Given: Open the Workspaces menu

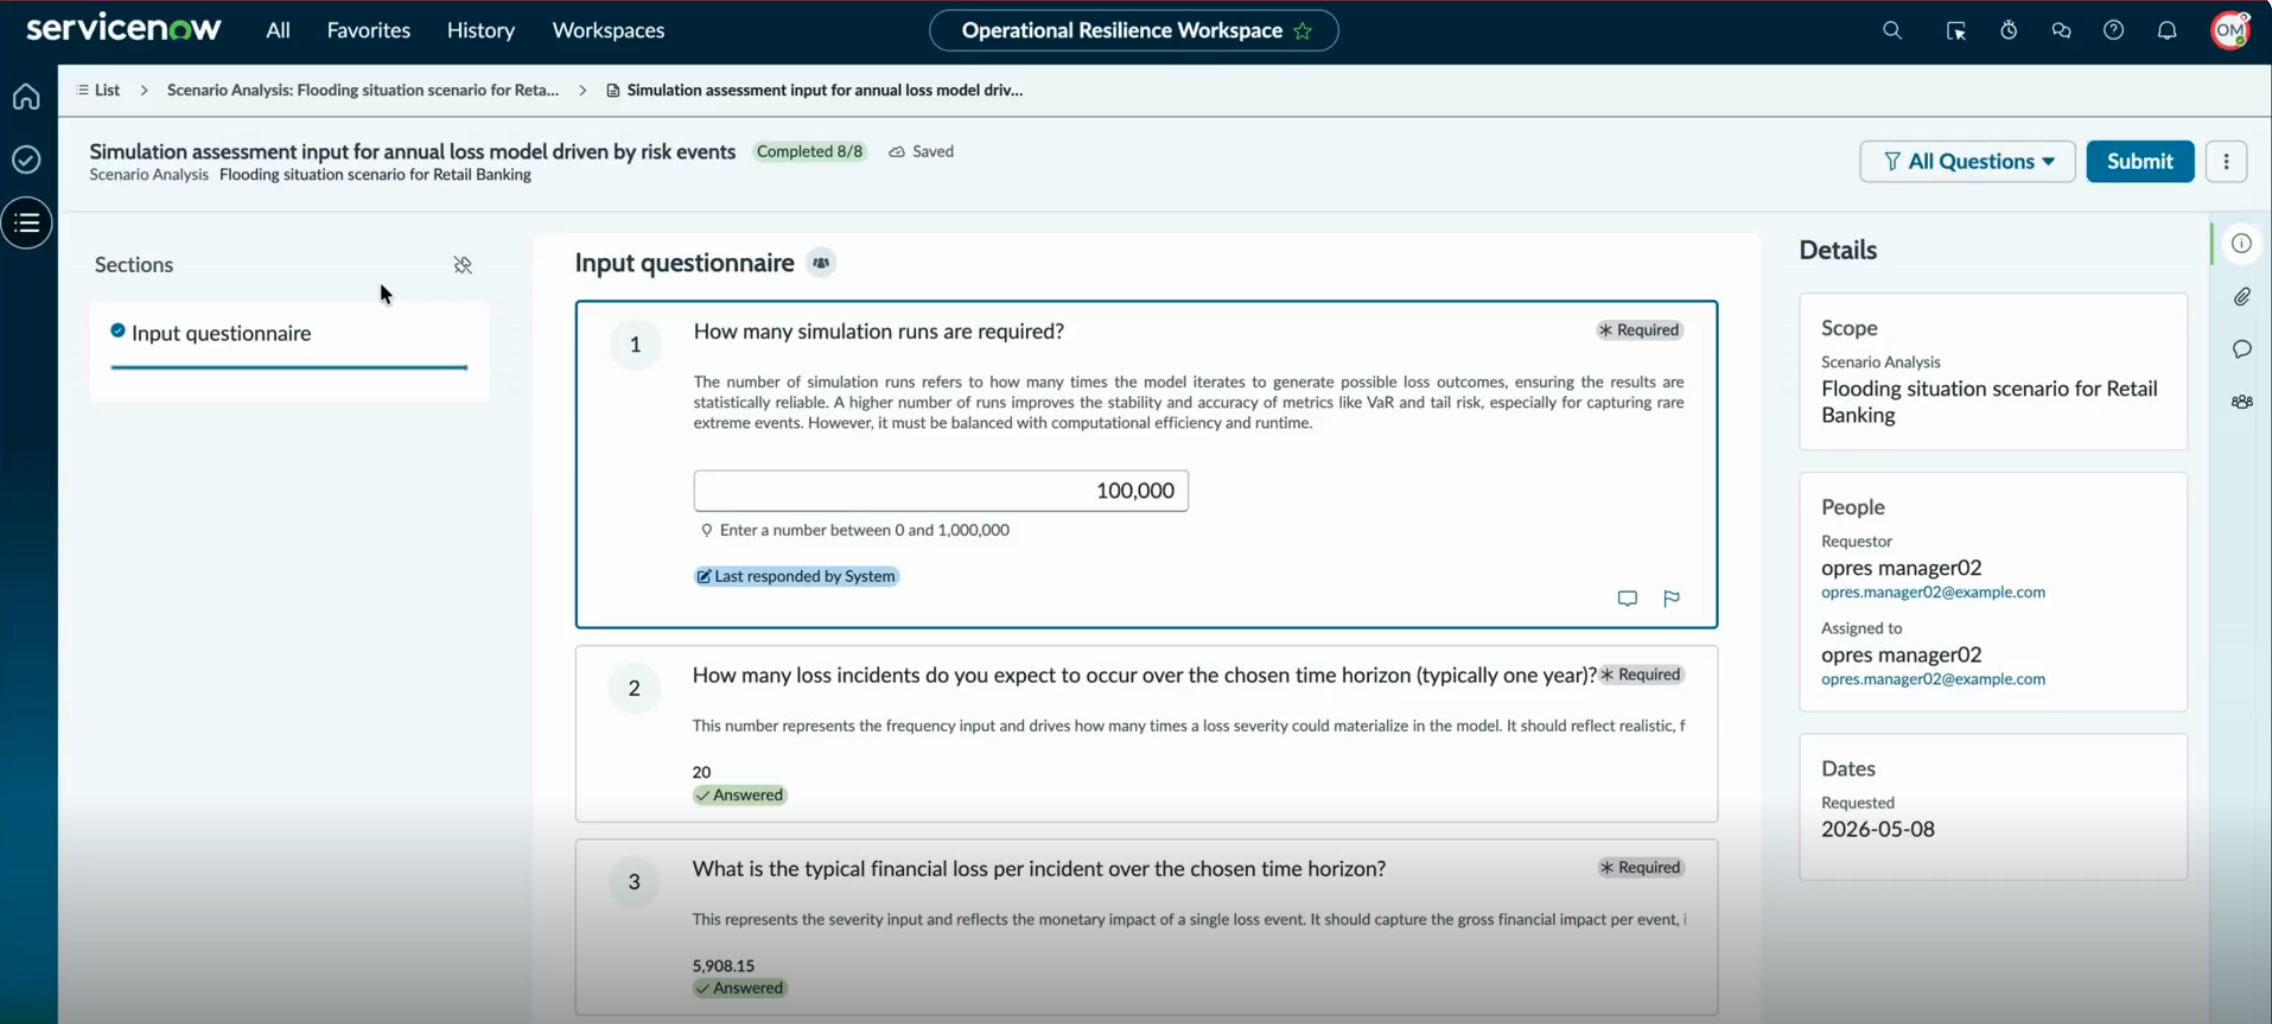Looking at the screenshot, I should point(608,30).
